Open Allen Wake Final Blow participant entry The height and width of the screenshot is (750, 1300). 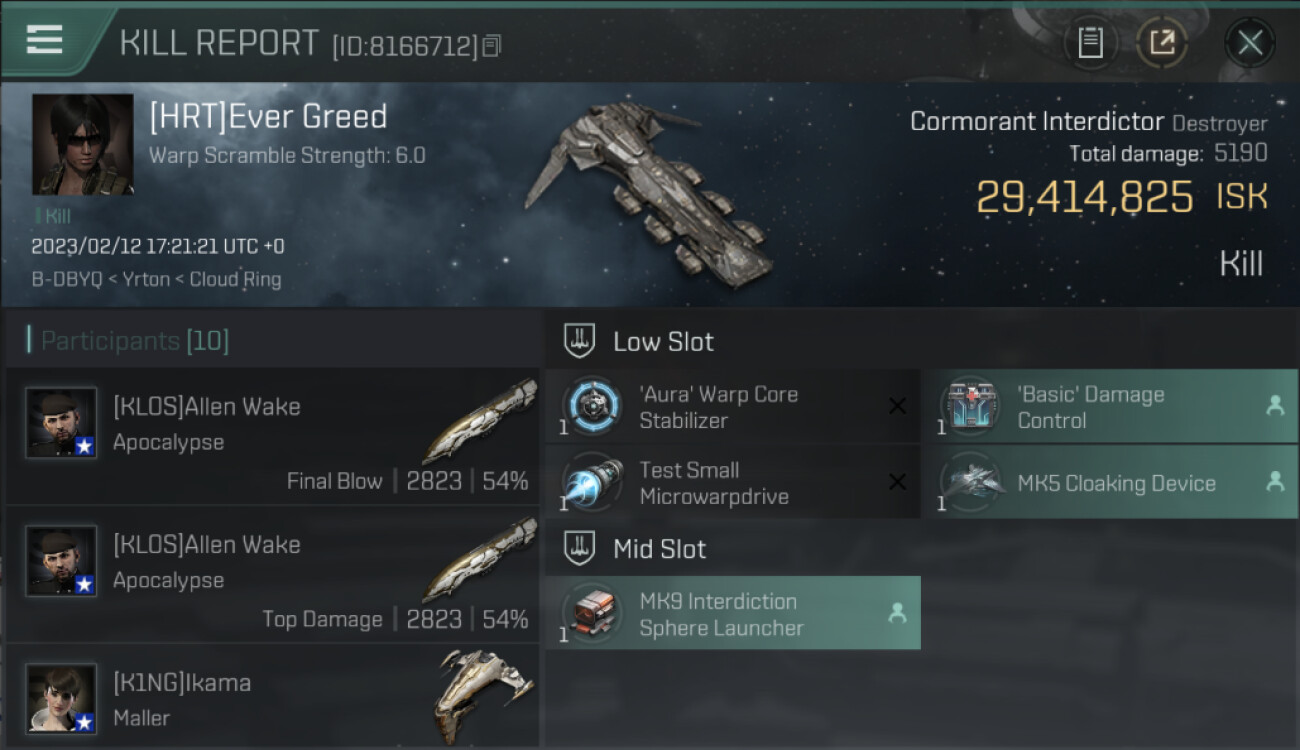[x=272, y=436]
